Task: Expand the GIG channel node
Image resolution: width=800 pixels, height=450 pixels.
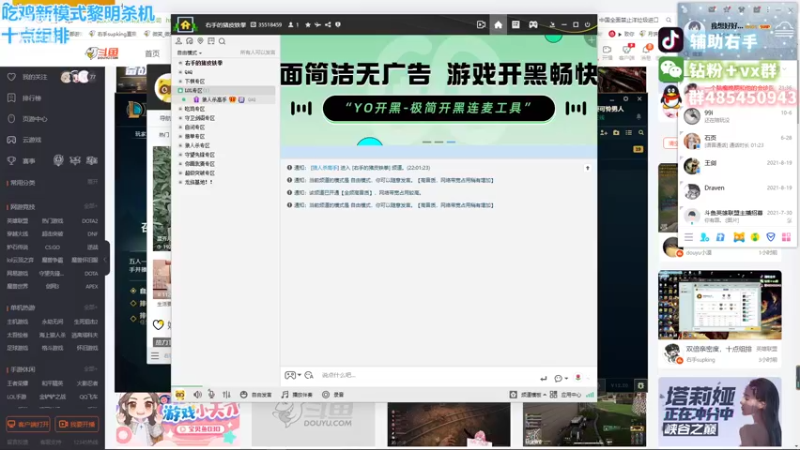Action: [x=180, y=72]
